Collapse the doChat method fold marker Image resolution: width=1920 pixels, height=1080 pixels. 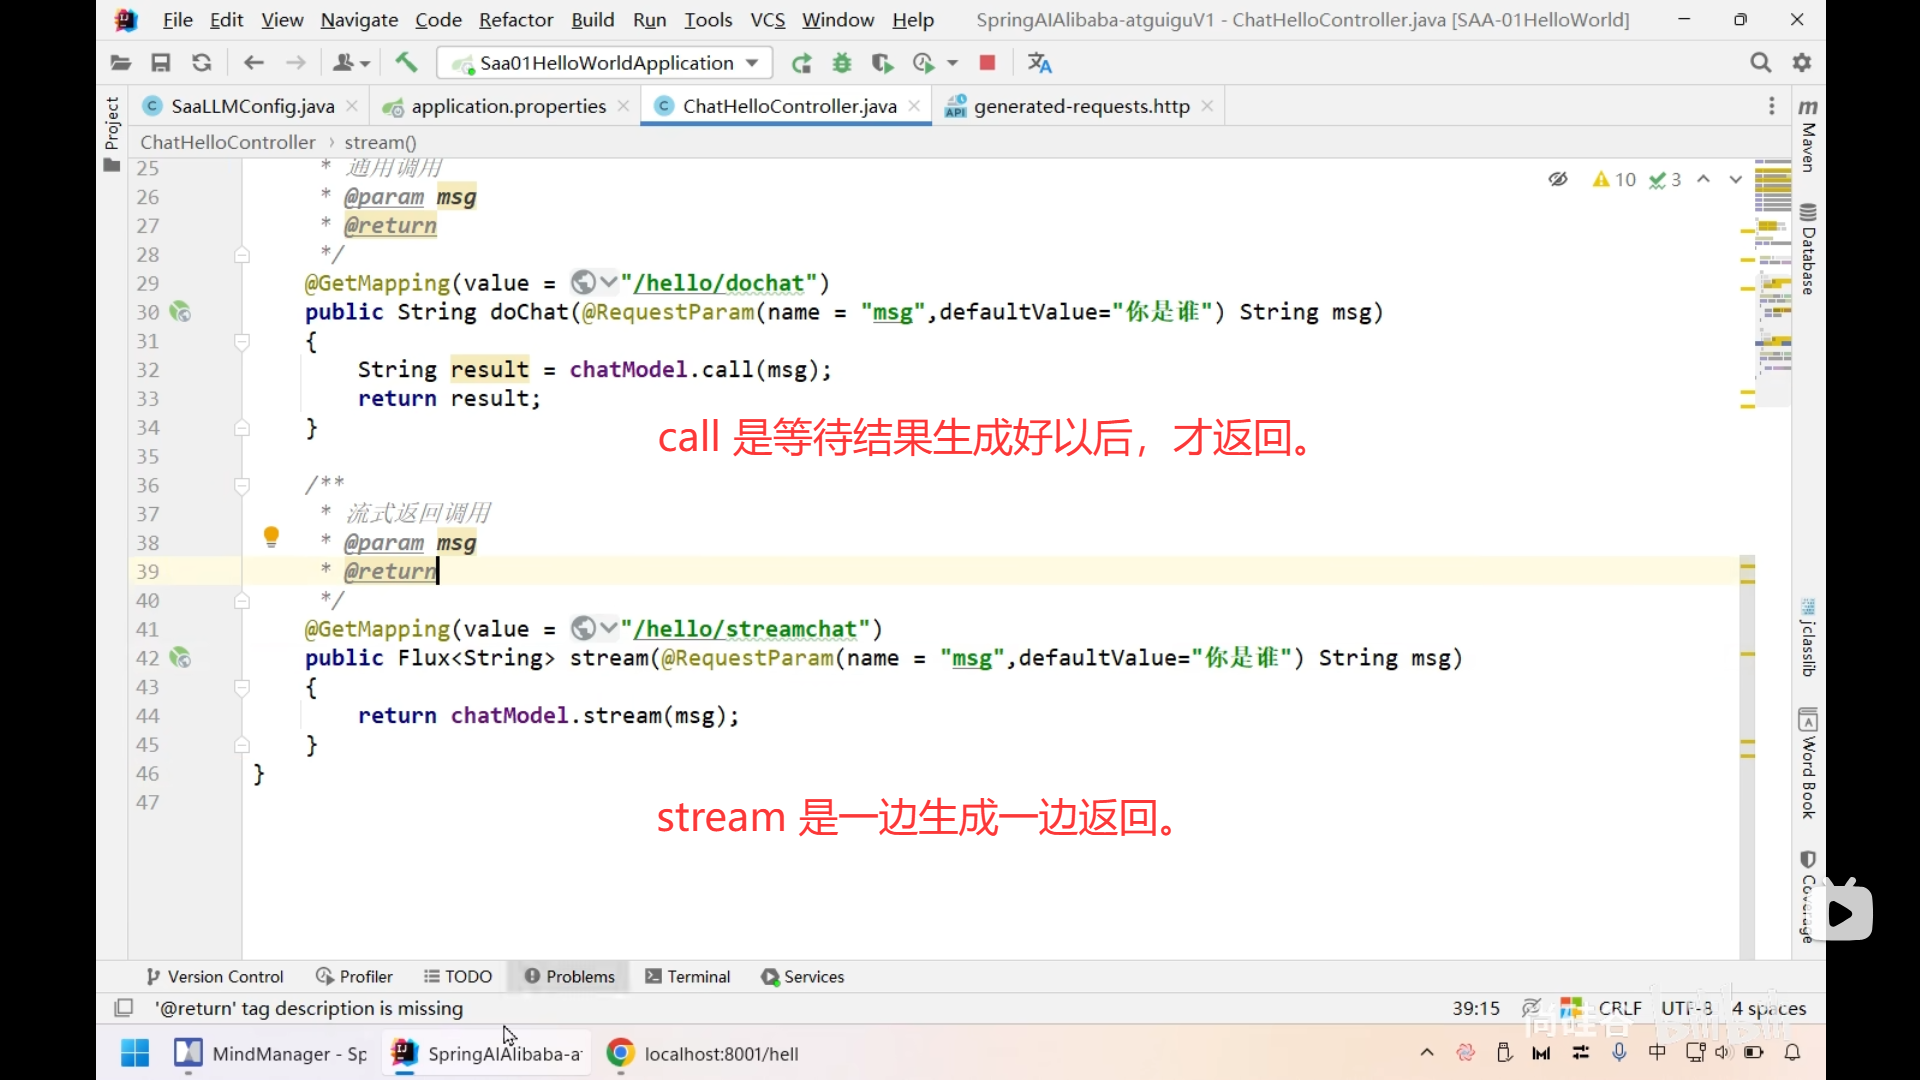pos(241,342)
